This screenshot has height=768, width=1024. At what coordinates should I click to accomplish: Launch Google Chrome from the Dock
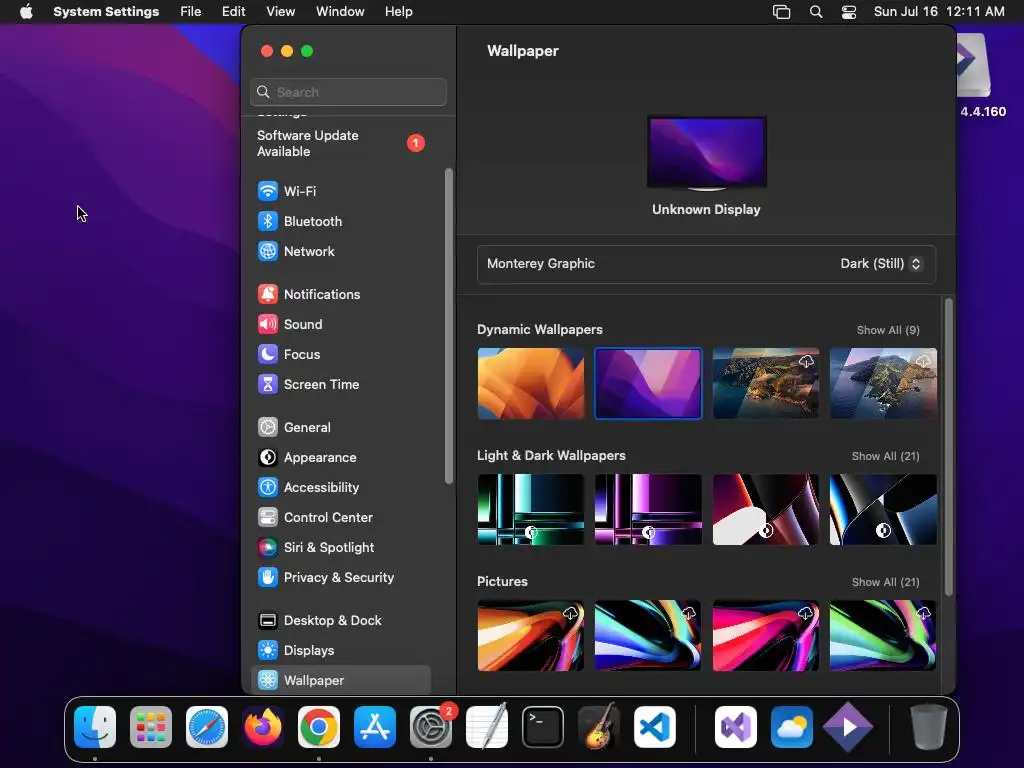(x=319, y=727)
